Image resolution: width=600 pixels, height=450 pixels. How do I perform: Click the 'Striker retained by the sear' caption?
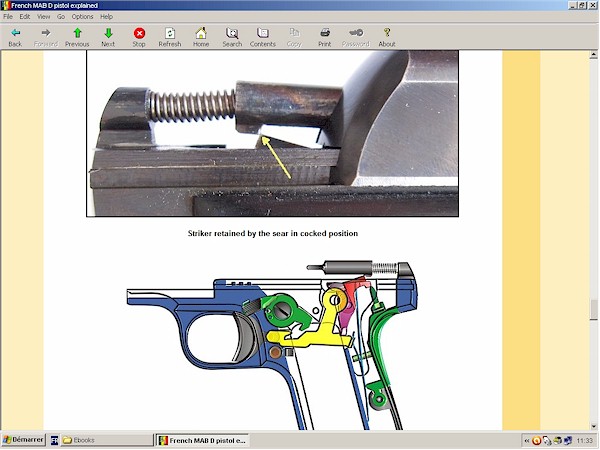(273, 233)
